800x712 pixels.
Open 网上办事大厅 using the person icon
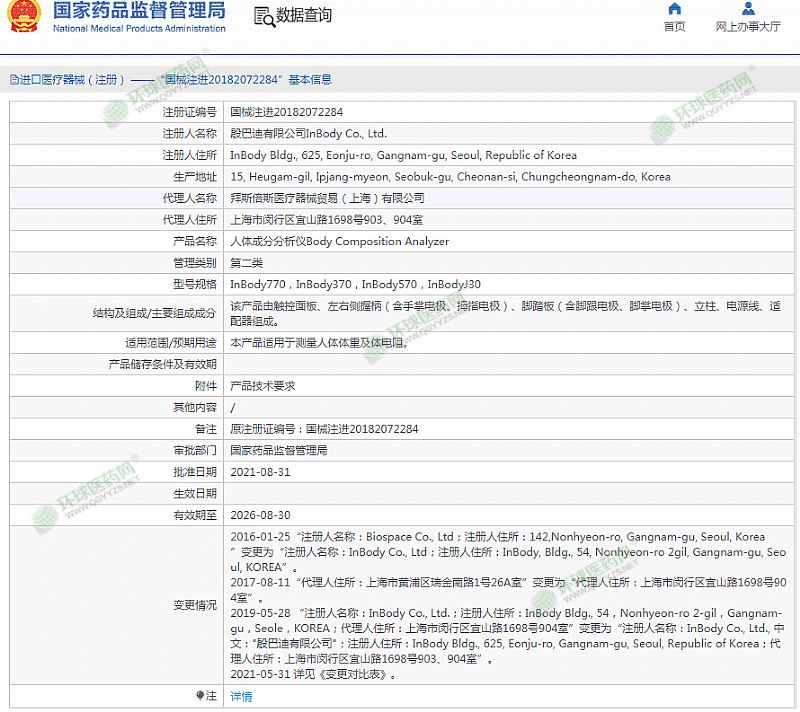coord(748,9)
